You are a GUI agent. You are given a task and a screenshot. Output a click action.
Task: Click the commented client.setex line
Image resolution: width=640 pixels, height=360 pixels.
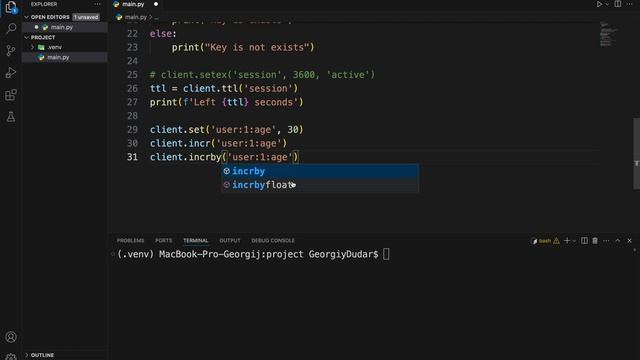click(262, 75)
